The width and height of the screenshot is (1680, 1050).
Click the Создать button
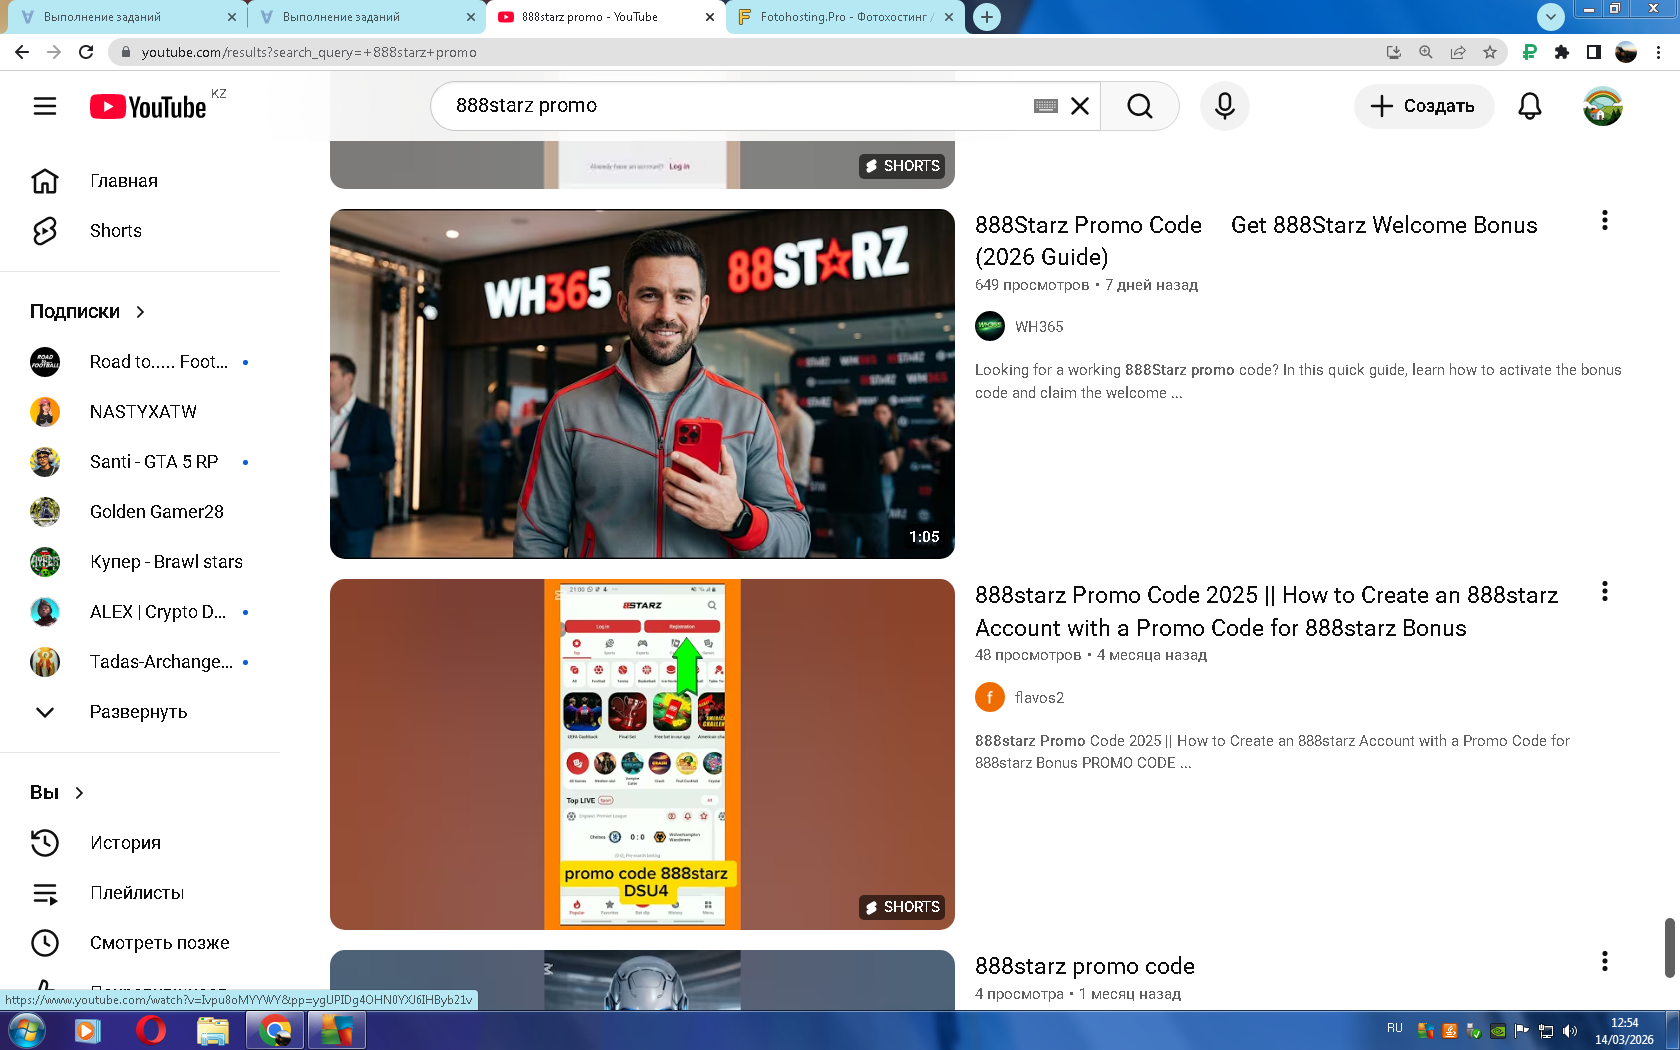[1423, 106]
